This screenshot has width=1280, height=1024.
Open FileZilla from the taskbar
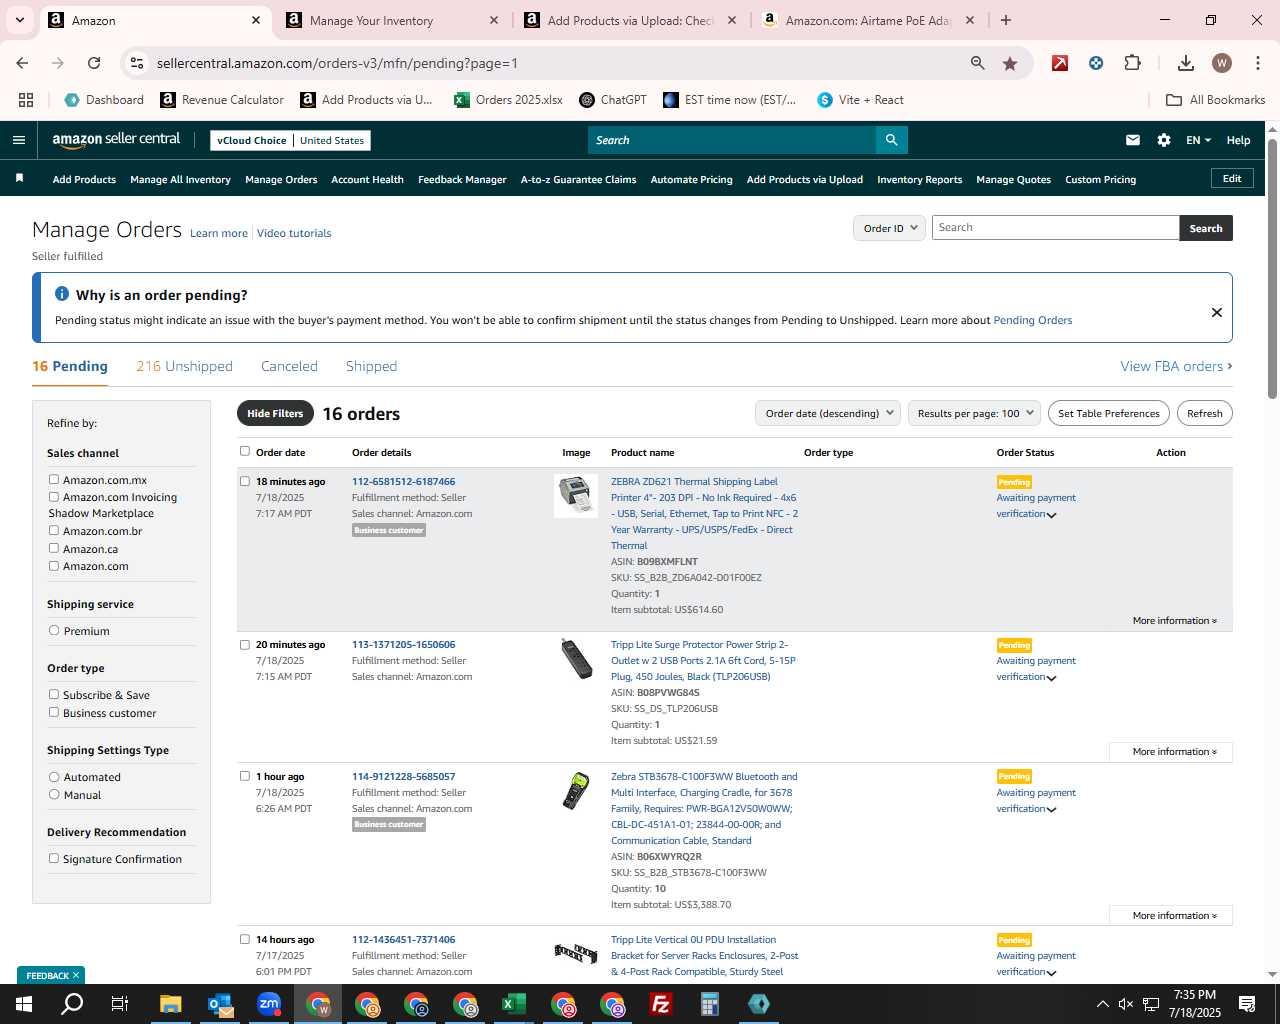(661, 1004)
